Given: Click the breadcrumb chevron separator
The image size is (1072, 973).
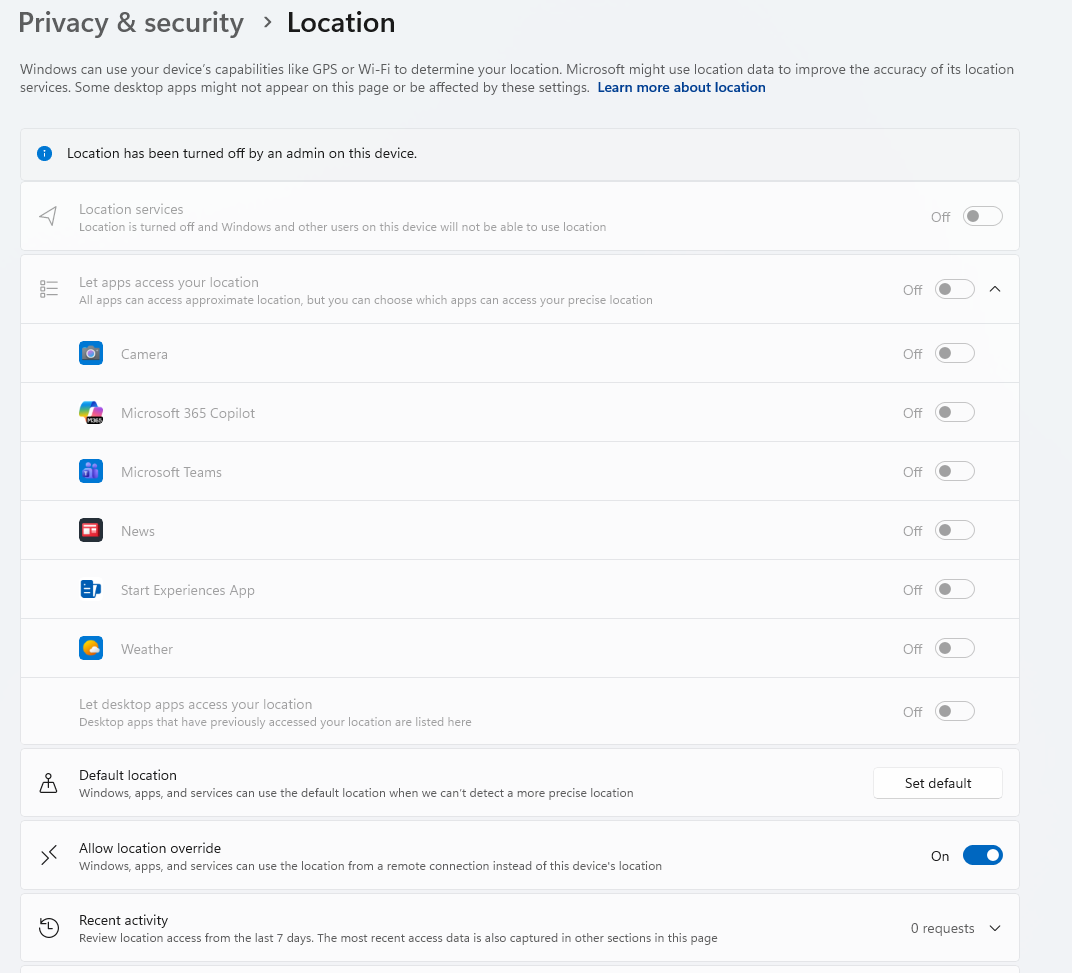Looking at the screenshot, I should 267,23.
